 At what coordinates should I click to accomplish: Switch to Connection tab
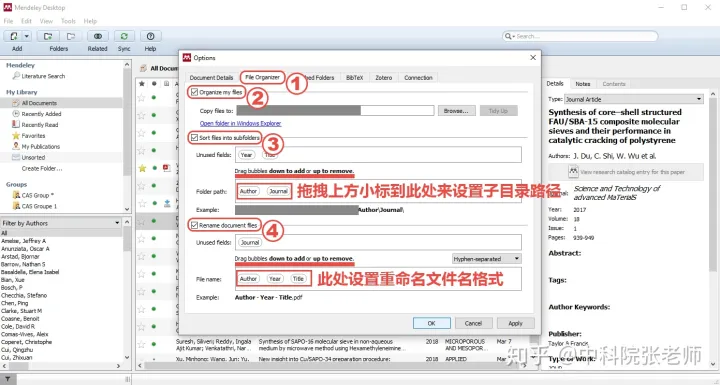coord(418,78)
